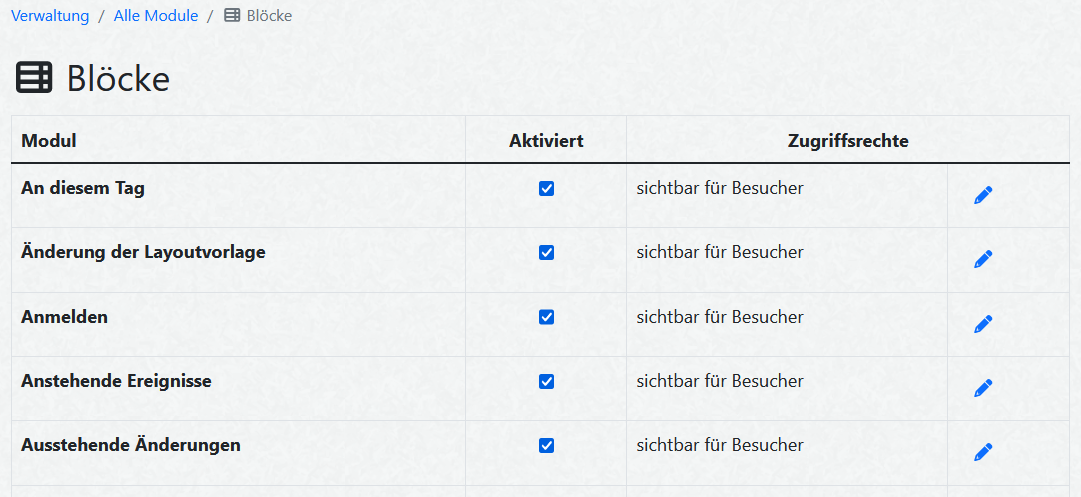This screenshot has width=1081, height=497.
Task: Click Anmelden's sichtbar für Besucher text
Action: click(720, 317)
